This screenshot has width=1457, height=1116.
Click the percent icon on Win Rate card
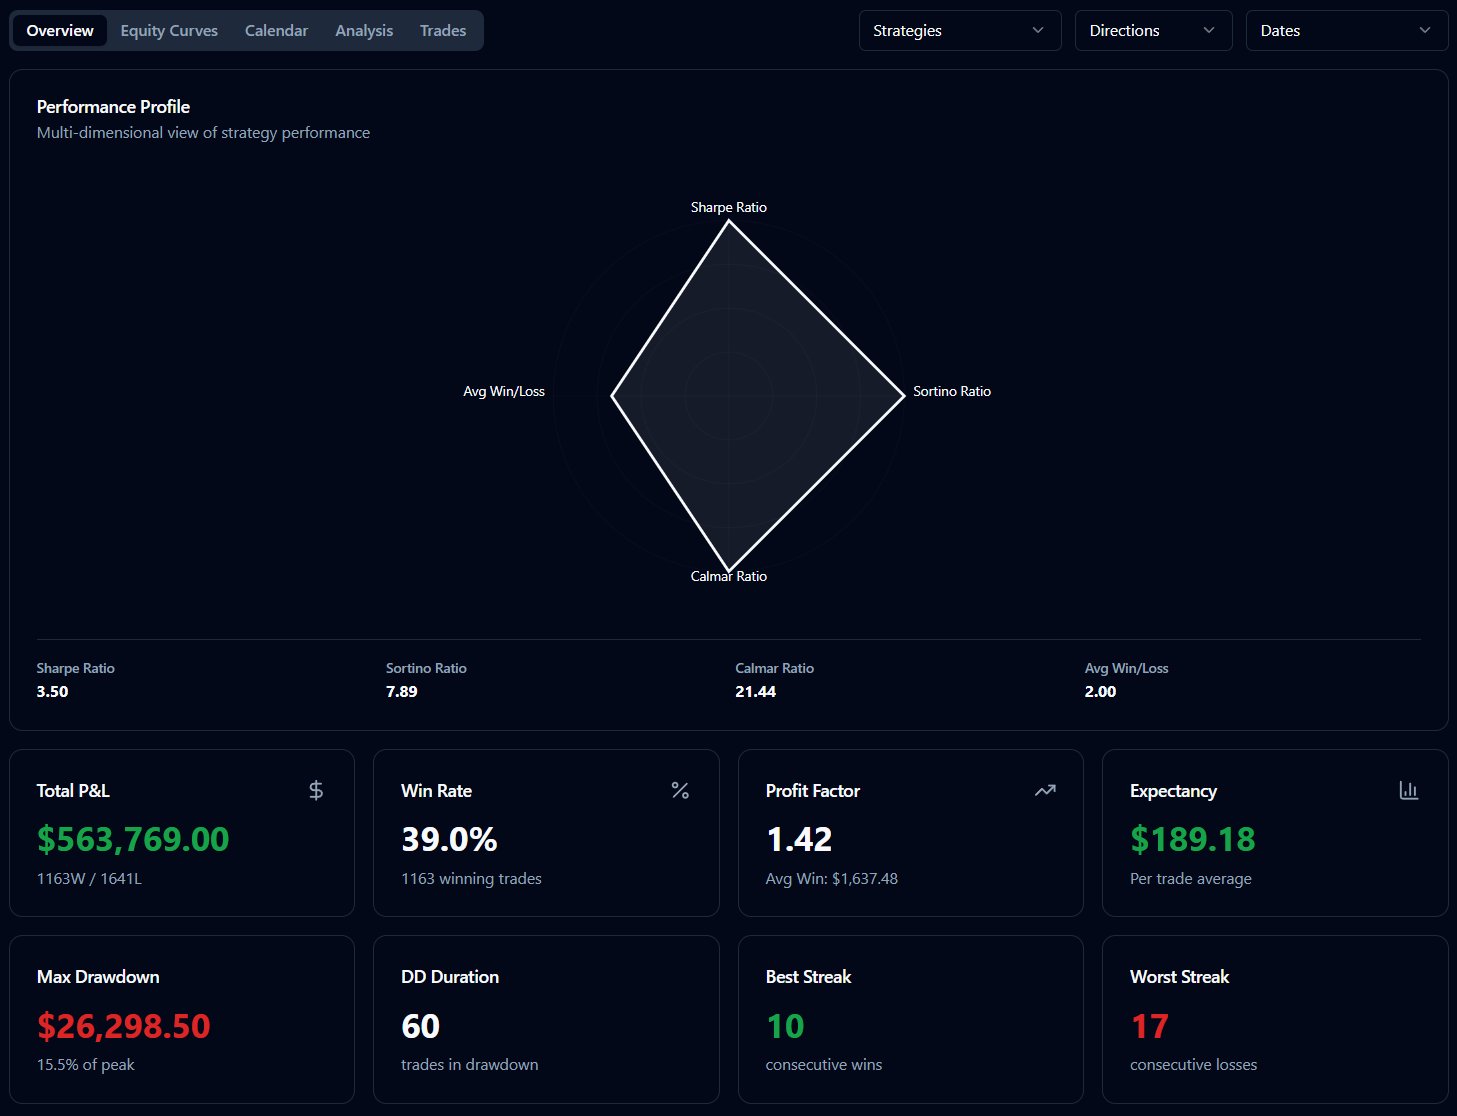click(x=680, y=790)
